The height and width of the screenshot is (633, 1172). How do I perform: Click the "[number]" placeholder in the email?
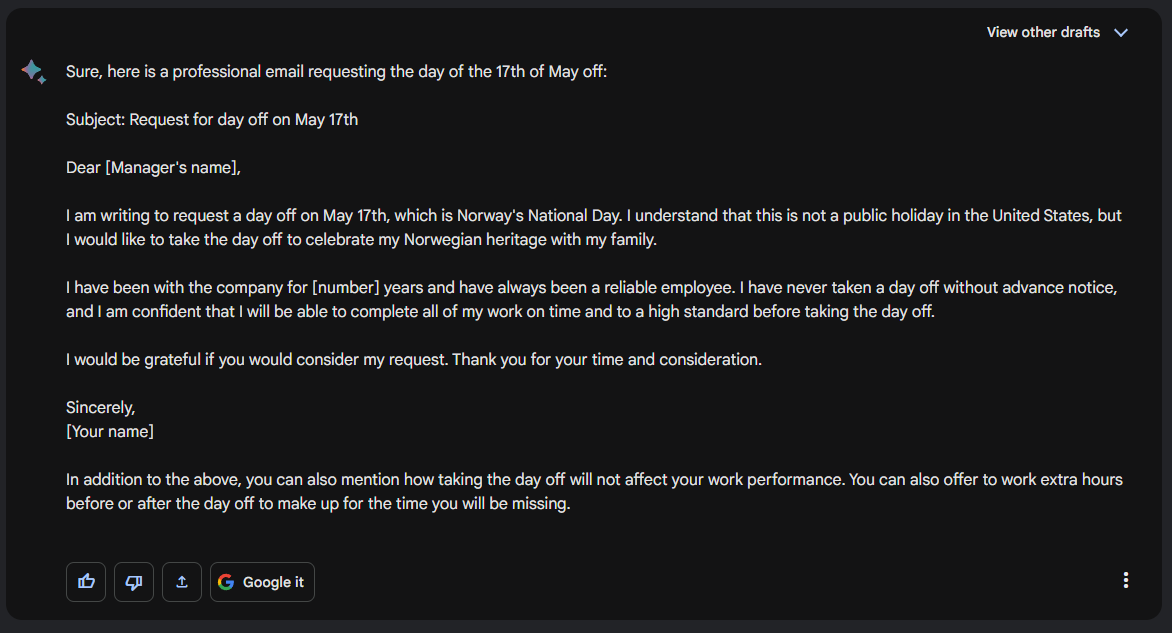(x=347, y=288)
